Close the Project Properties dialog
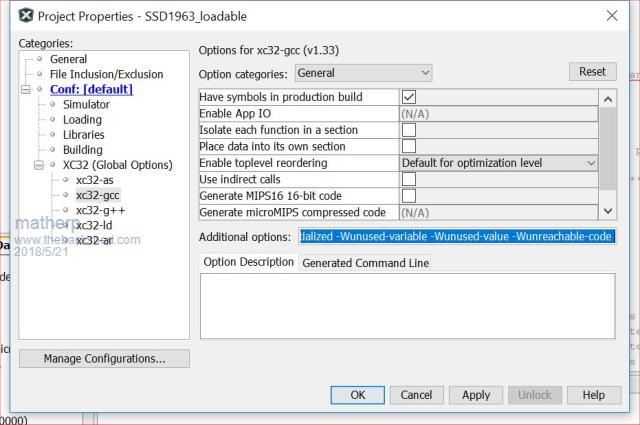The image size is (640, 425). point(611,16)
